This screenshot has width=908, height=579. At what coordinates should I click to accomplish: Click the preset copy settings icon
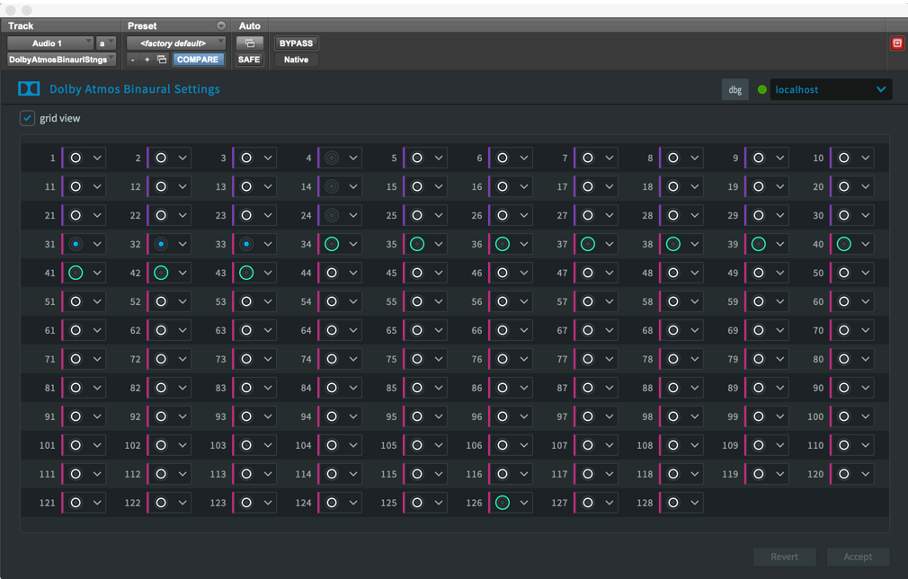point(162,60)
